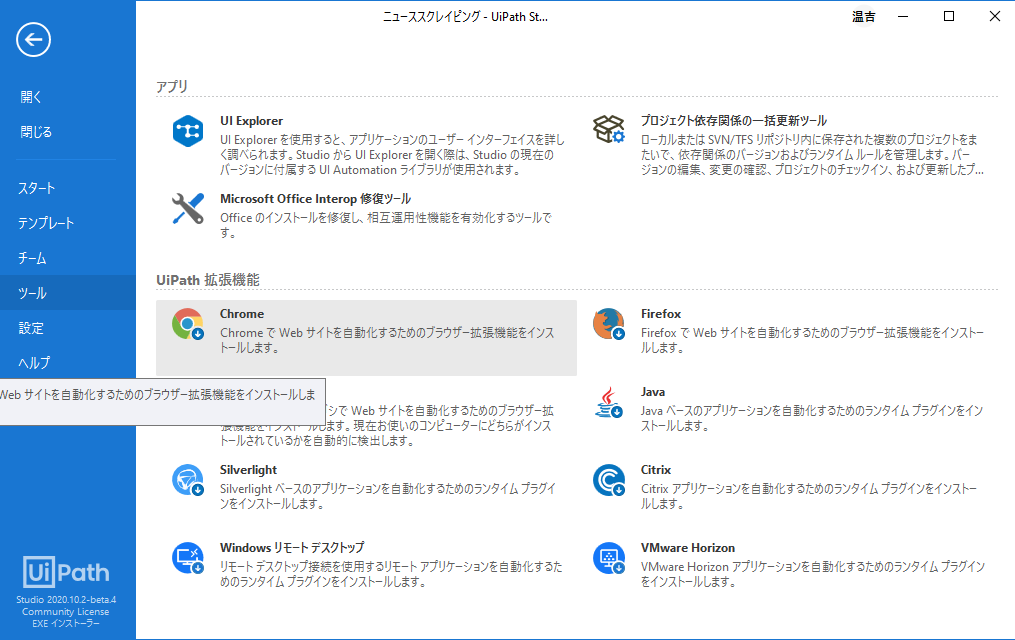Click the Silverlight plugin description text
This screenshot has width=1015, height=640.
388,496
